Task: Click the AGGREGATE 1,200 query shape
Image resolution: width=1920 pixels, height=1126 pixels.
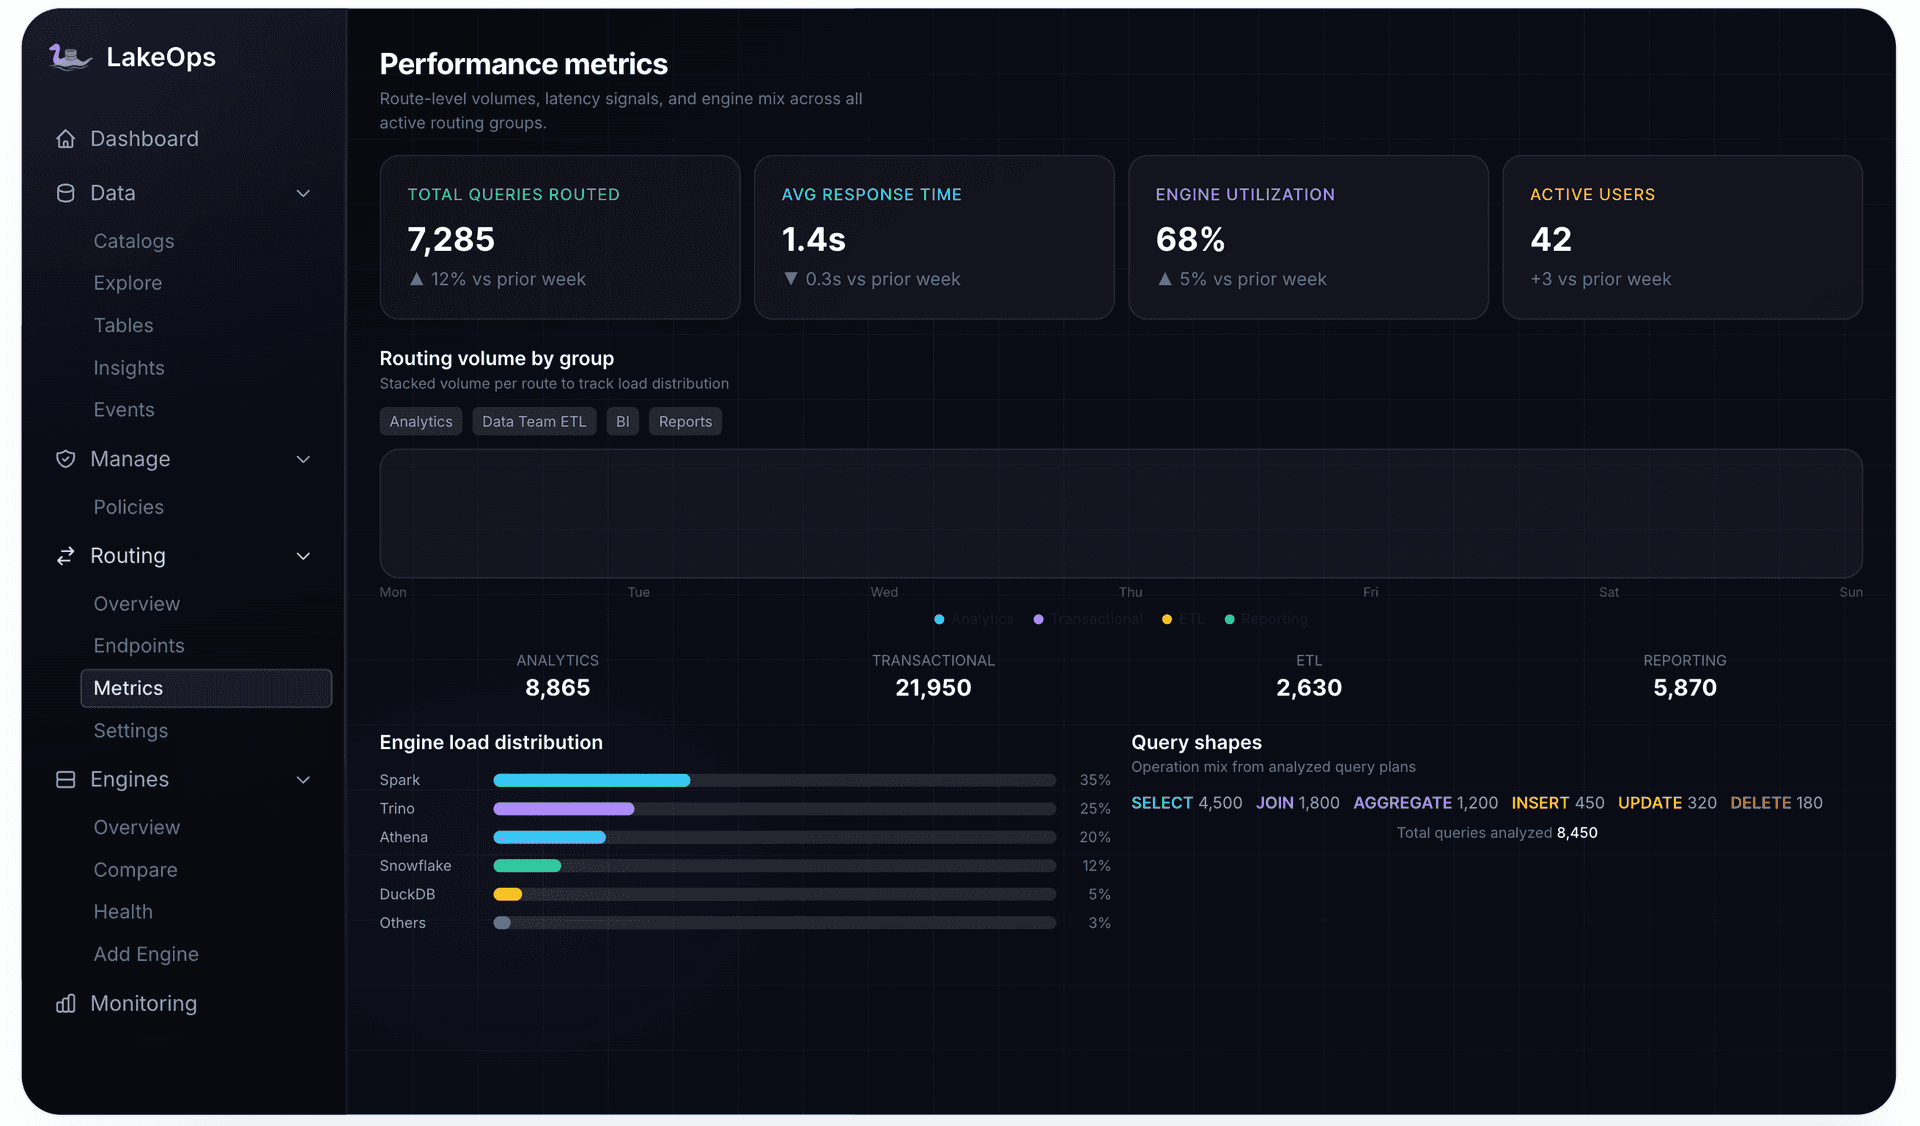Action: (1425, 803)
